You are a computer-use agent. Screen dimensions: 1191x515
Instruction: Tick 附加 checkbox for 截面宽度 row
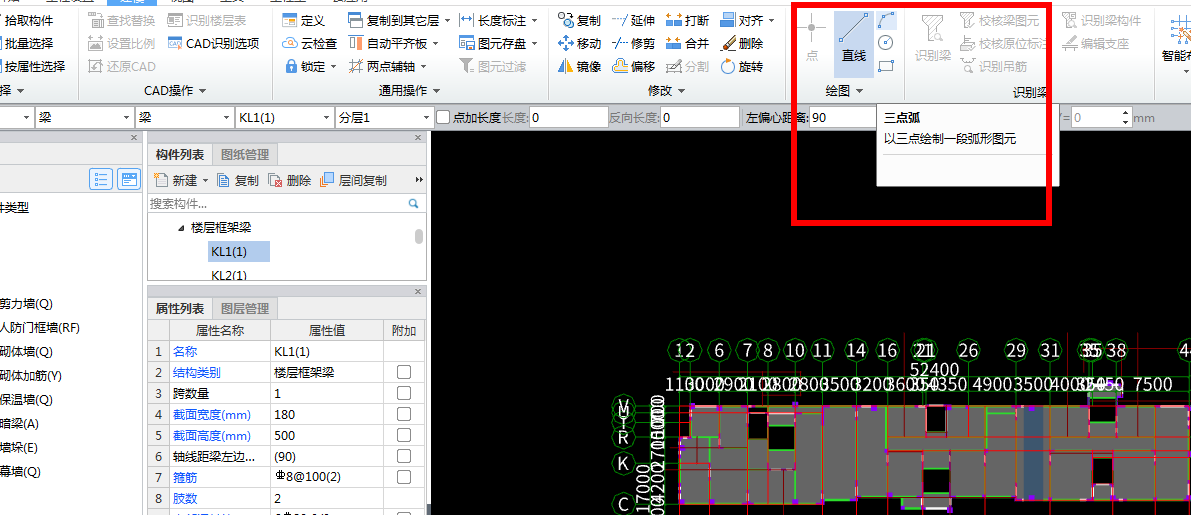[x=404, y=414]
